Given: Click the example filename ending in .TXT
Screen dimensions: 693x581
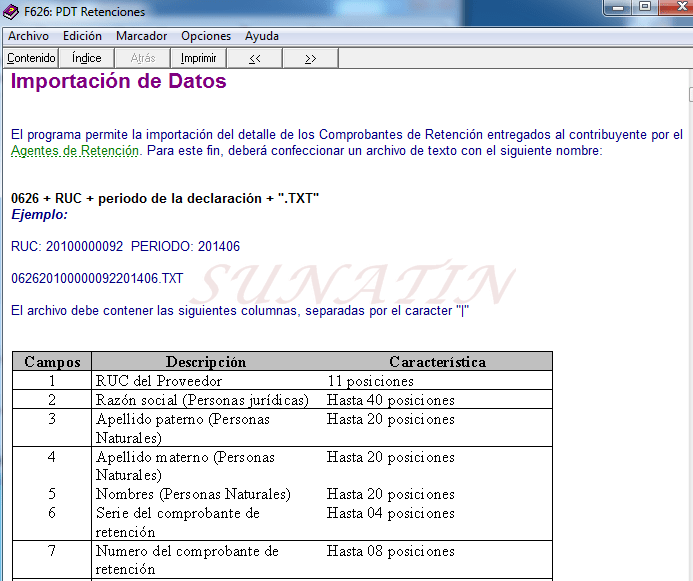Looking at the screenshot, I should coord(97,278).
